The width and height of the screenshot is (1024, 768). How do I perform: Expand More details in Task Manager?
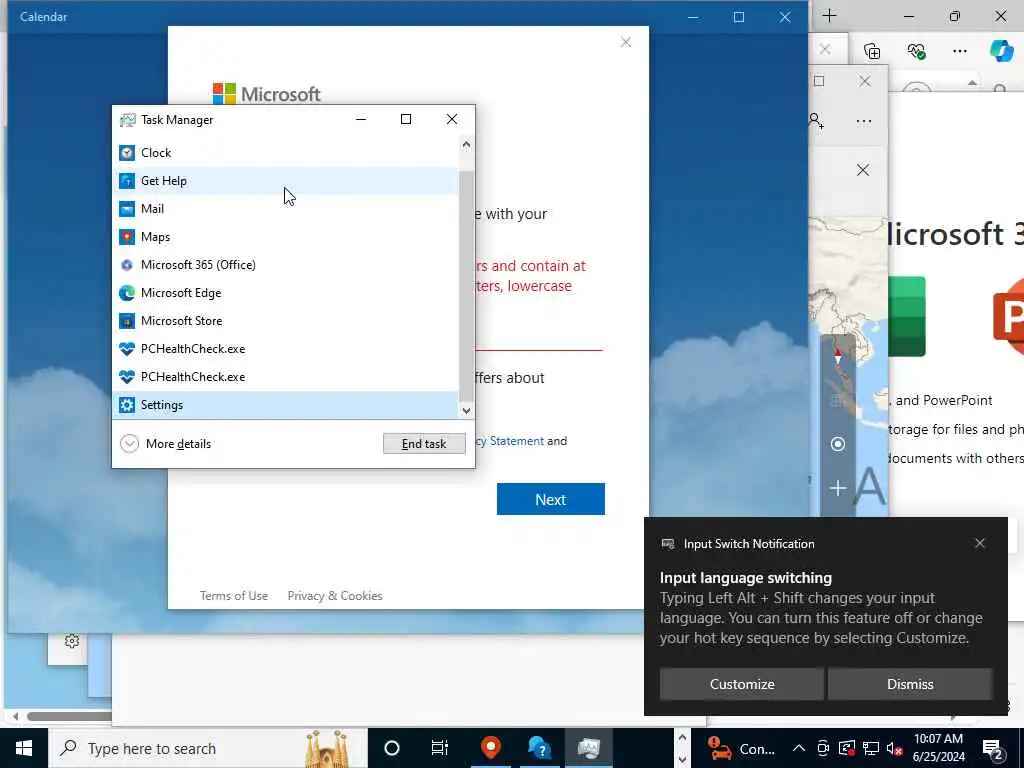pos(166,444)
